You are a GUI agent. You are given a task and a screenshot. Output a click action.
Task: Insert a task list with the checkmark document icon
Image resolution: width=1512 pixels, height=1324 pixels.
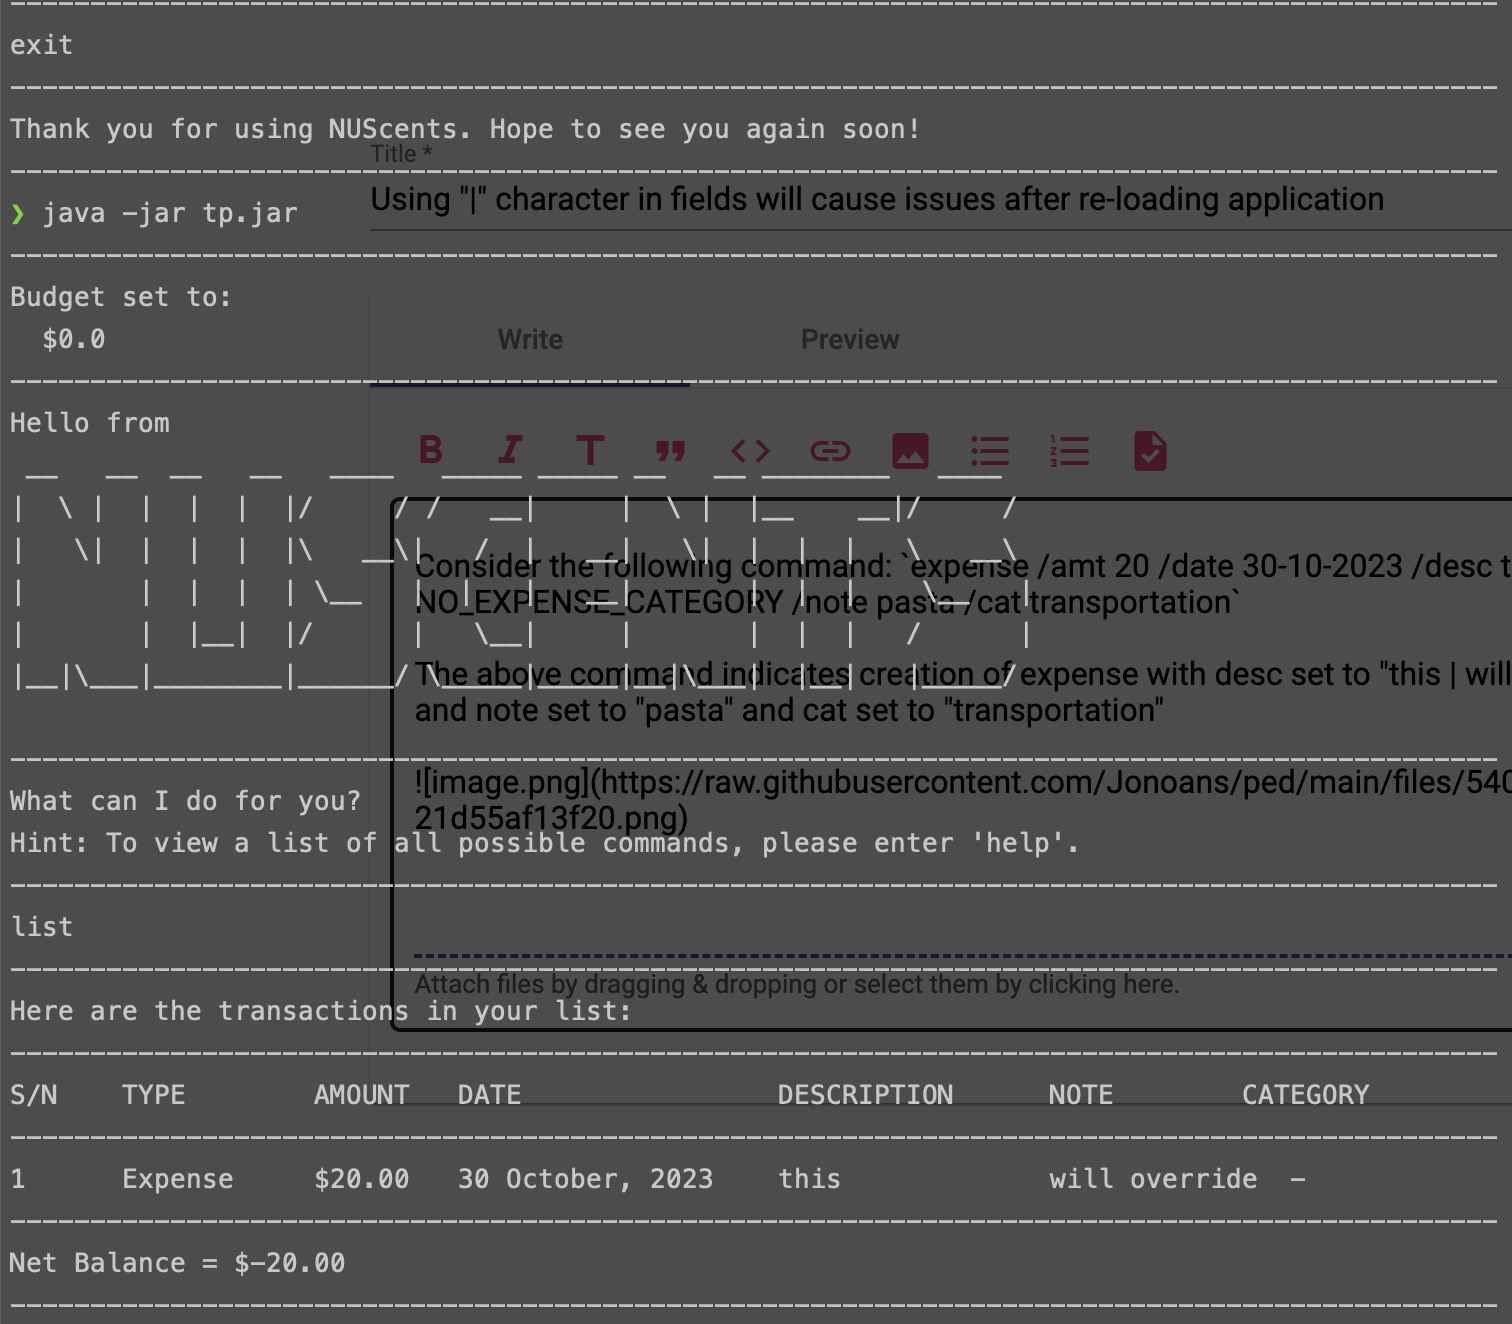pos(1150,451)
